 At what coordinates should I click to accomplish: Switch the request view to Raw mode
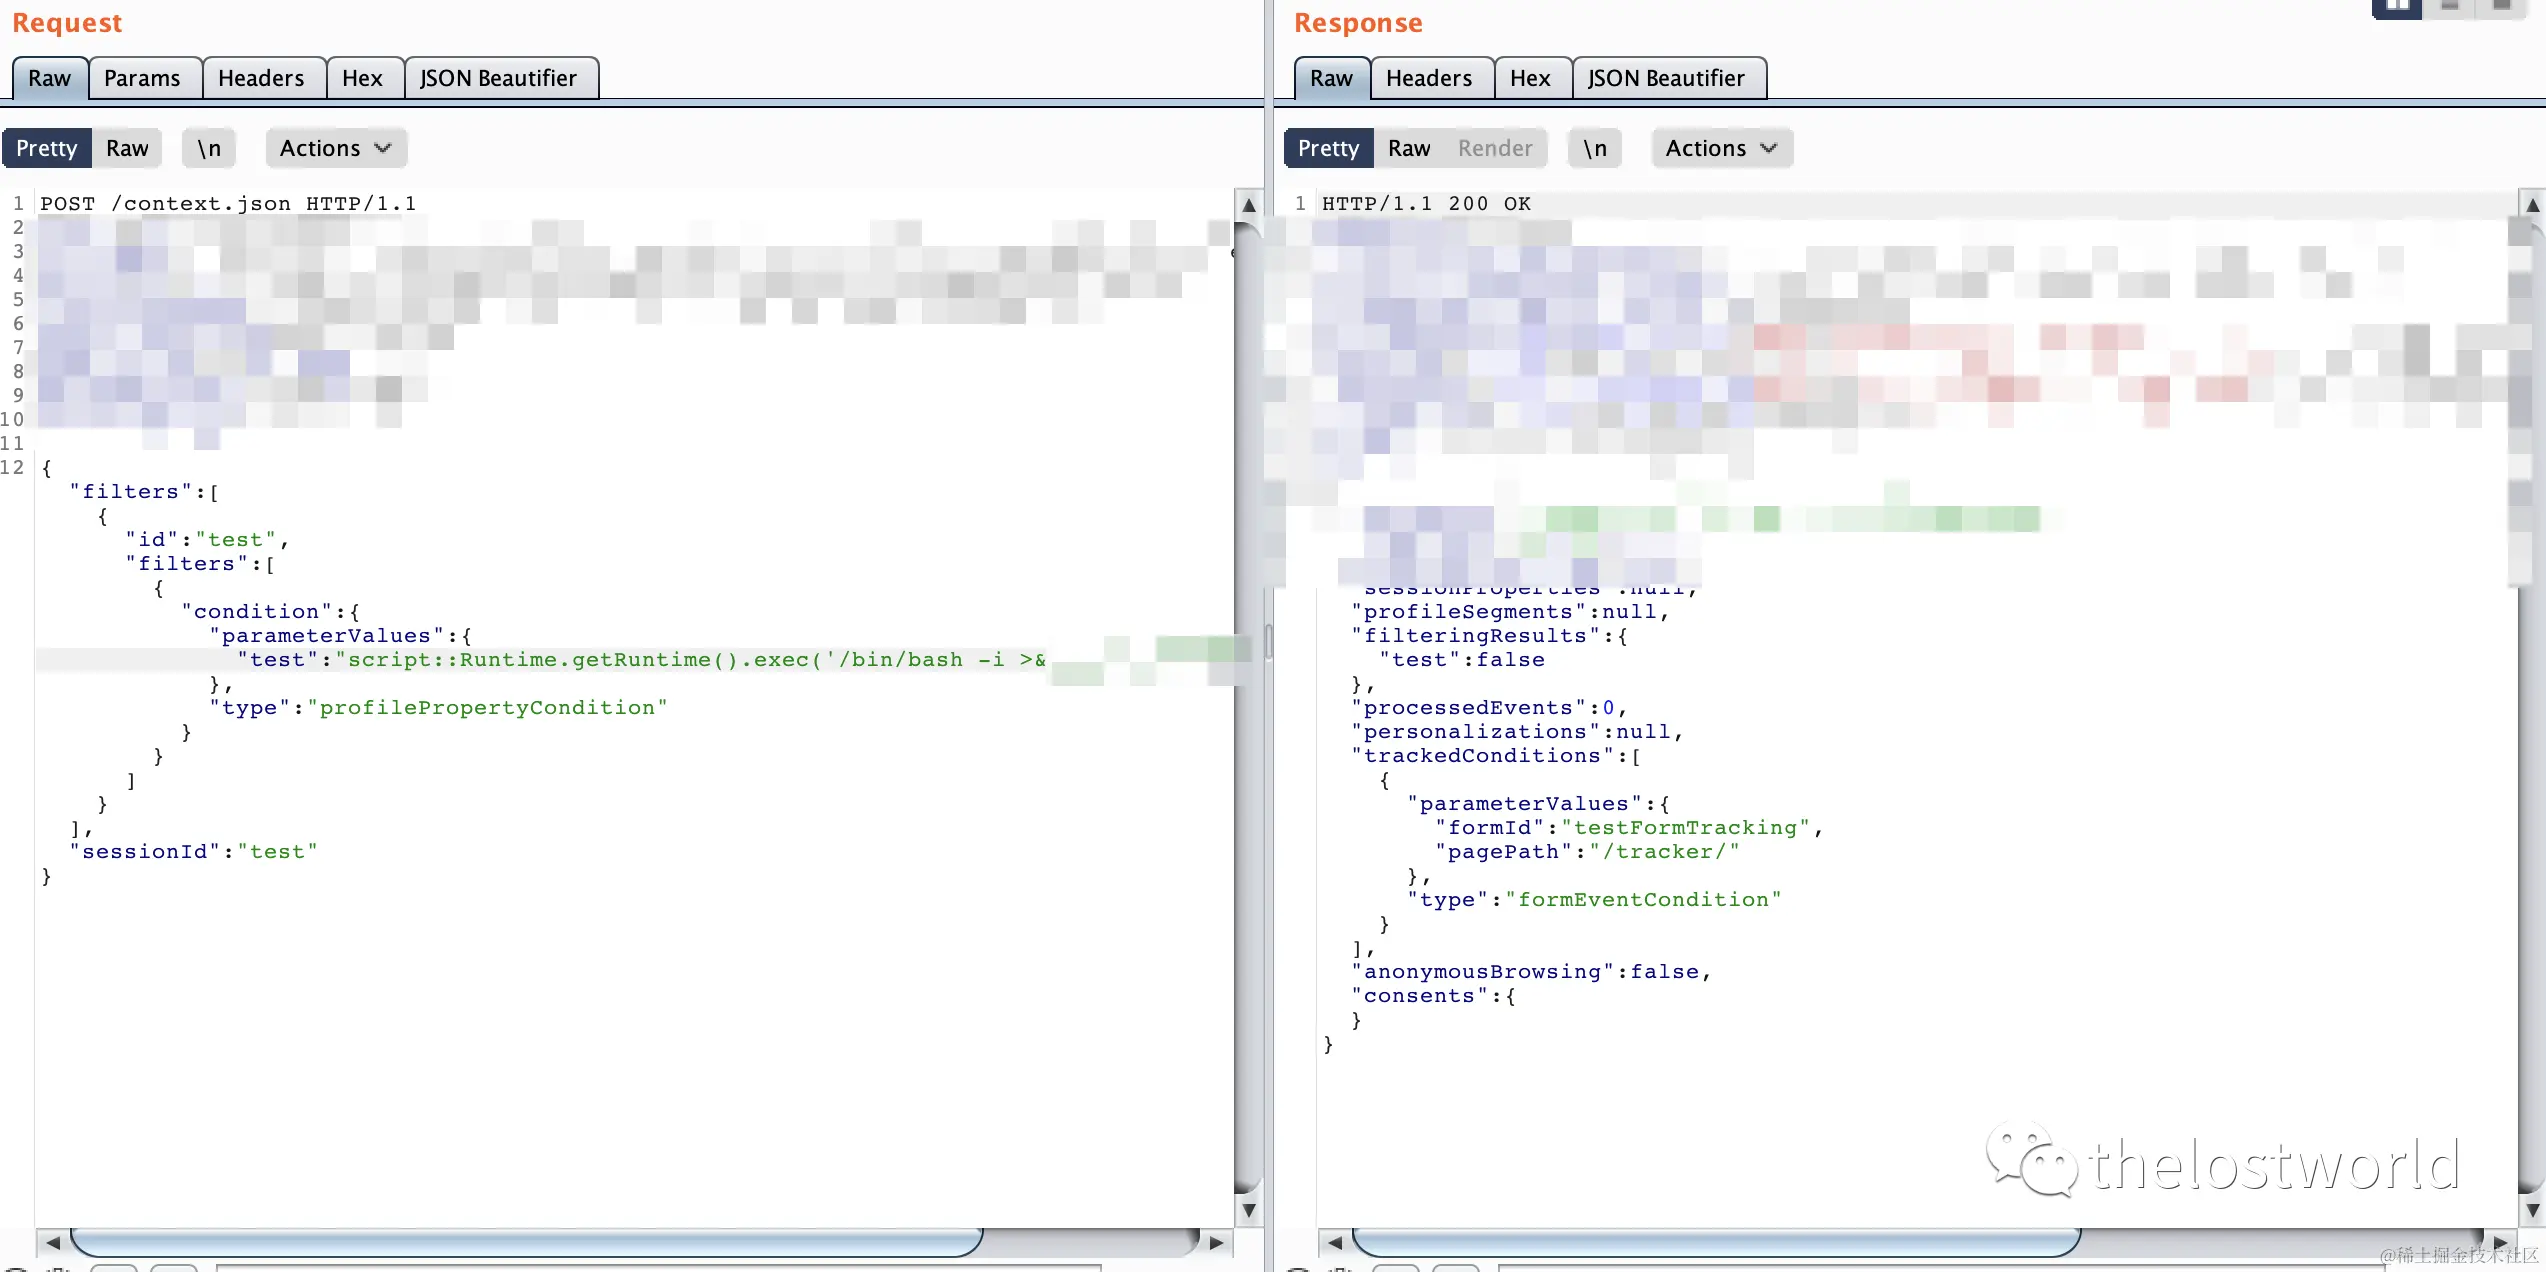coord(127,148)
